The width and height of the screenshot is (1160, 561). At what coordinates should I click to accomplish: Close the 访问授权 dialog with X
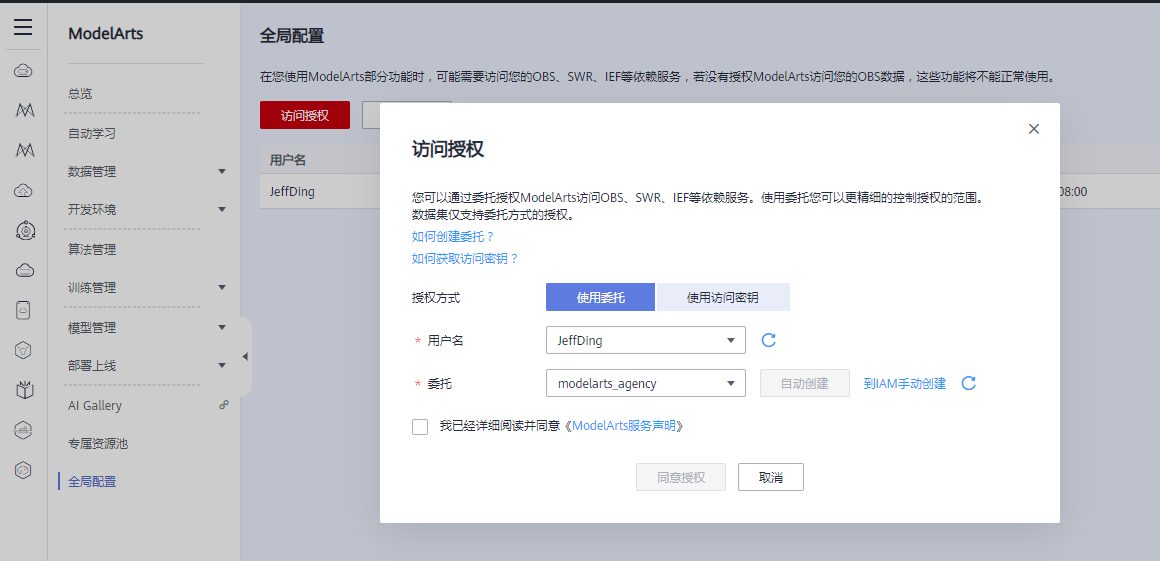pyautogui.click(x=1033, y=129)
